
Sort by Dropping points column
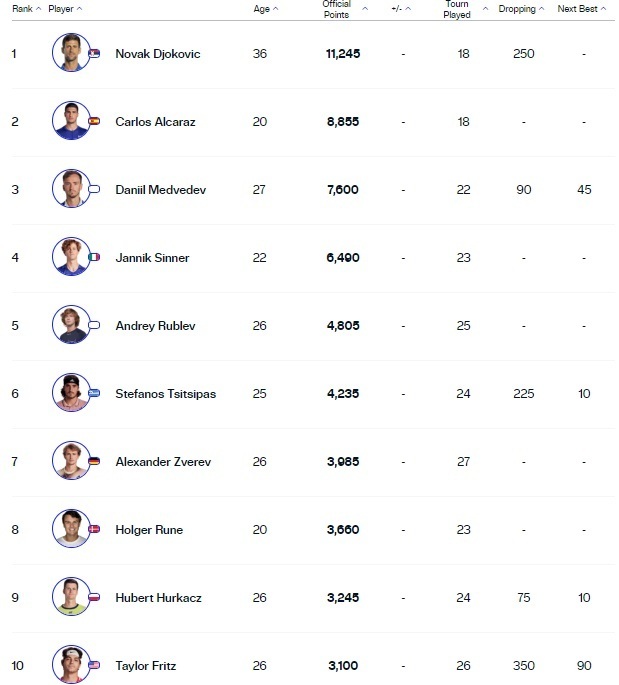[x=521, y=9]
